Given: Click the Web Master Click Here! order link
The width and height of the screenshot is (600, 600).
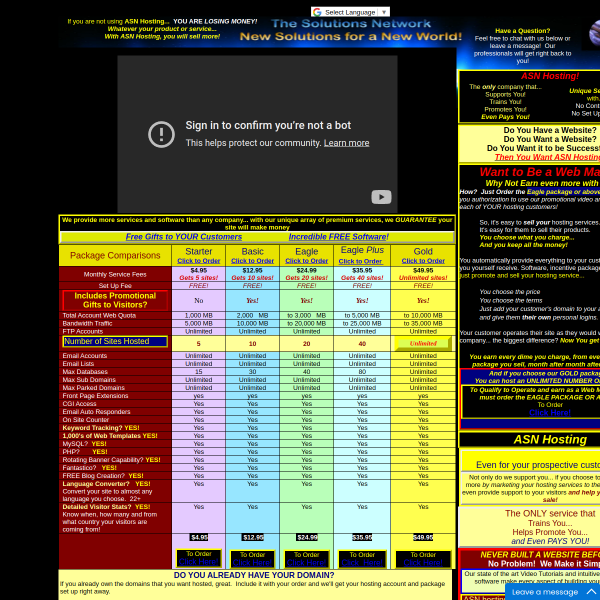Looking at the screenshot, I should pyautogui.click(x=550, y=413).
